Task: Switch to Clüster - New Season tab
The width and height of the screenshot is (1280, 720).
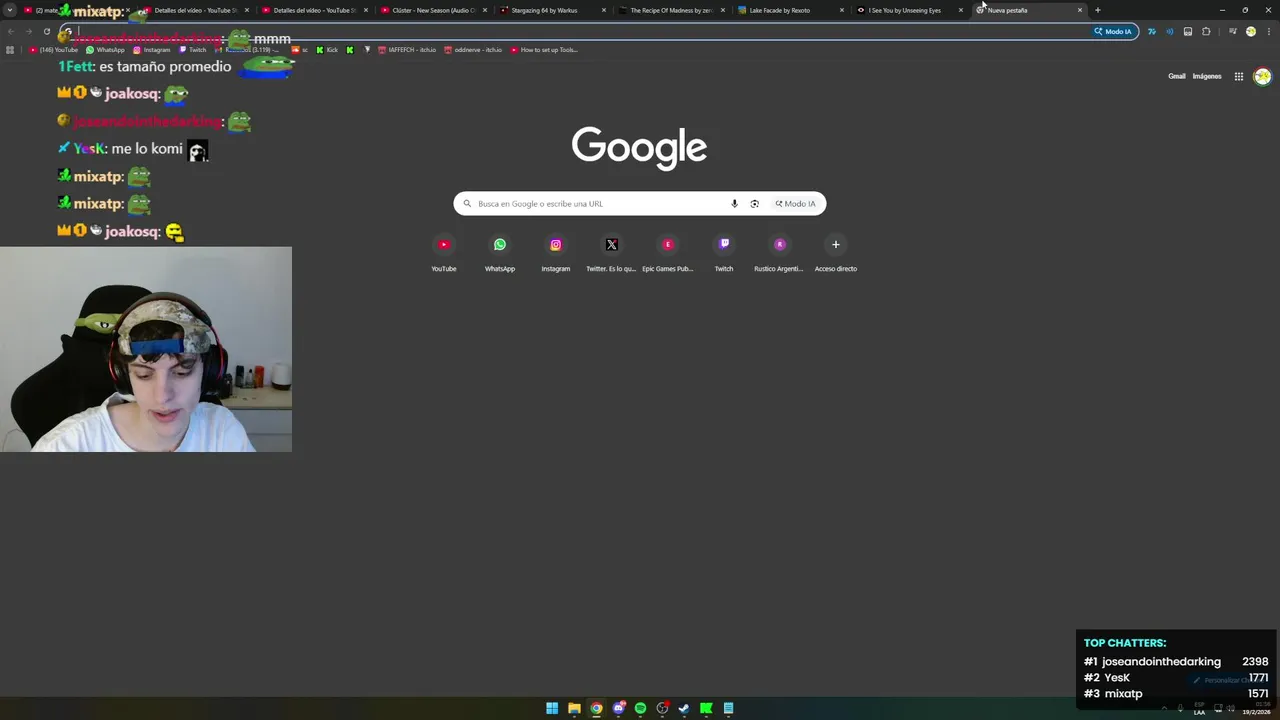Action: coord(433,10)
